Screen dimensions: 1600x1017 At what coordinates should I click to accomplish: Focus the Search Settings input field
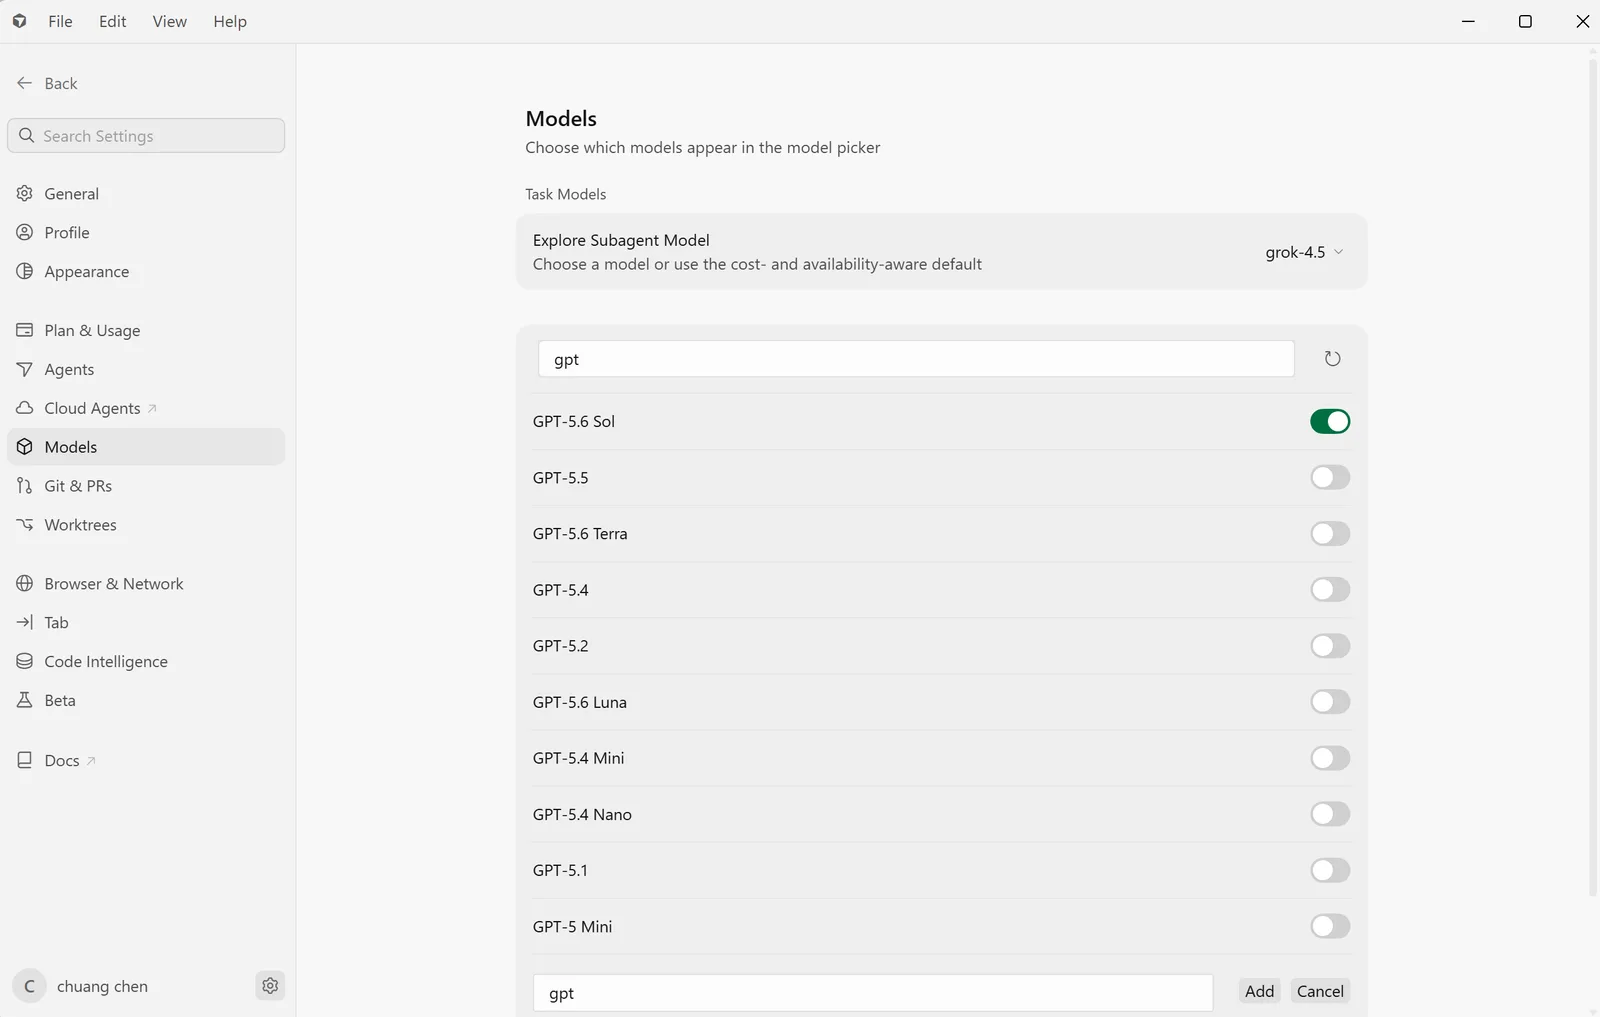pyautogui.click(x=146, y=136)
